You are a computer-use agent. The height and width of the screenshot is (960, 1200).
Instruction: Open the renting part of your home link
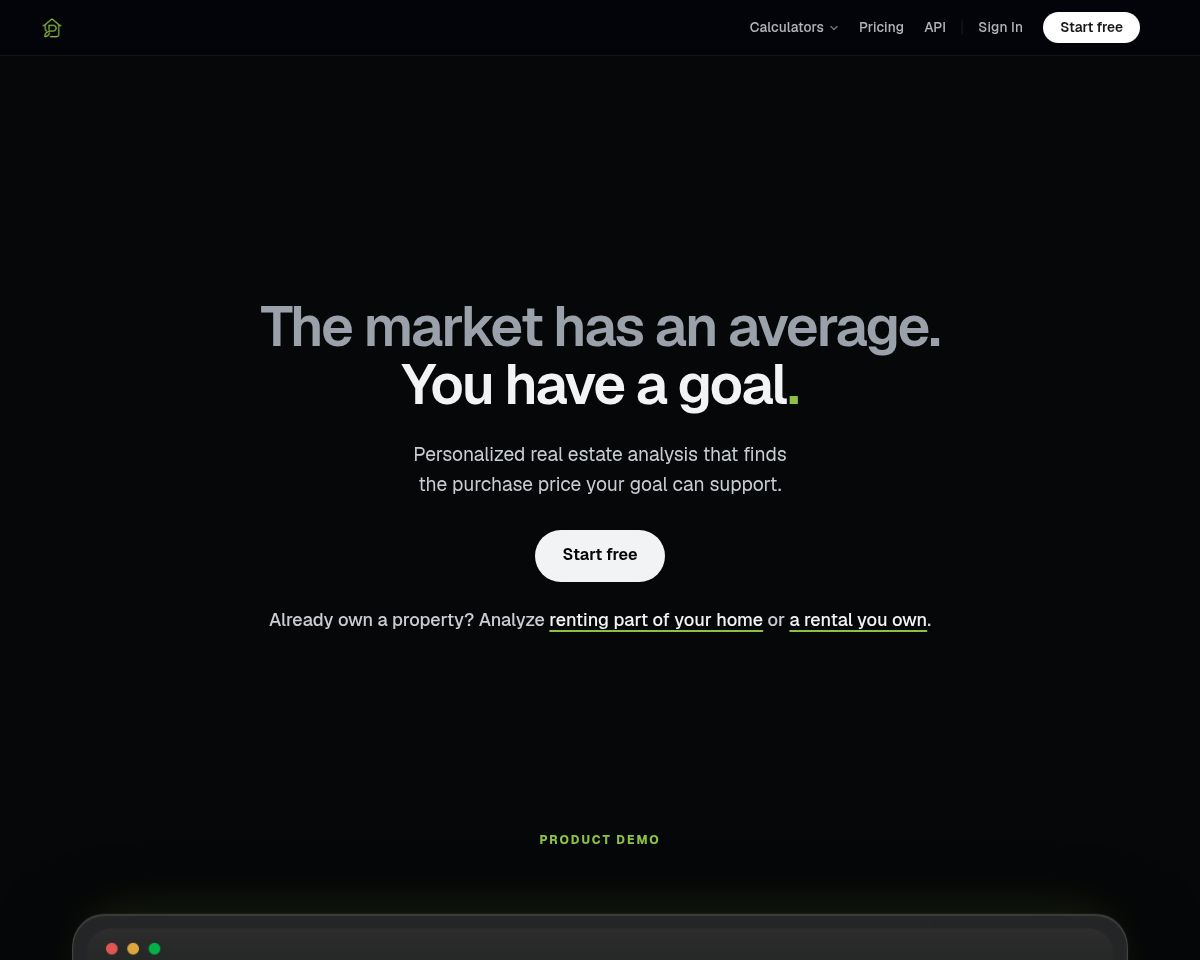pyautogui.click(x=656, y=620)
